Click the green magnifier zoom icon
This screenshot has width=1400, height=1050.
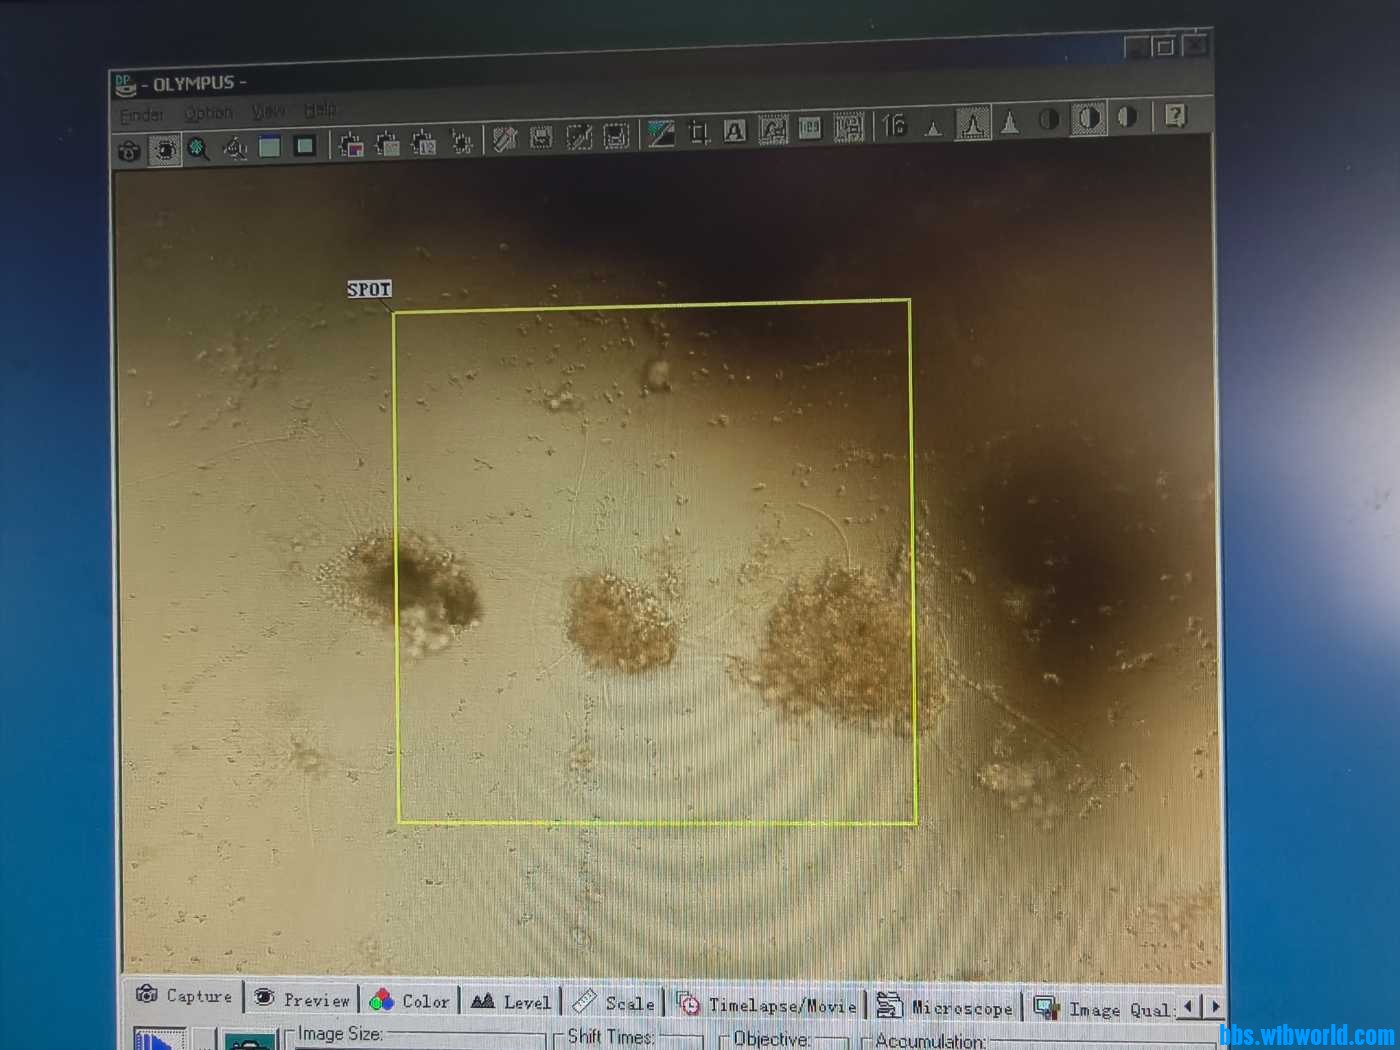pyautogui.click(x=199, y=149)
